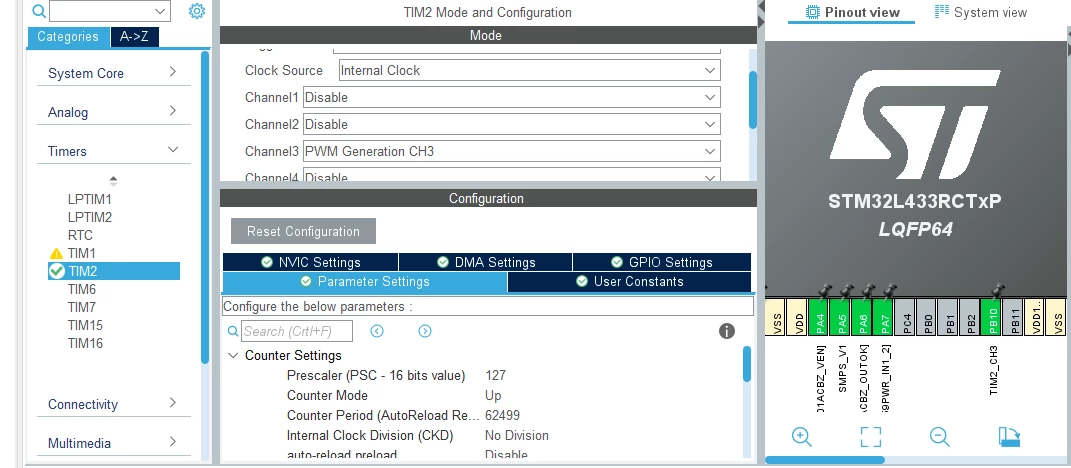
Task: Open the User Constants tab
Action: click(629, 281)
